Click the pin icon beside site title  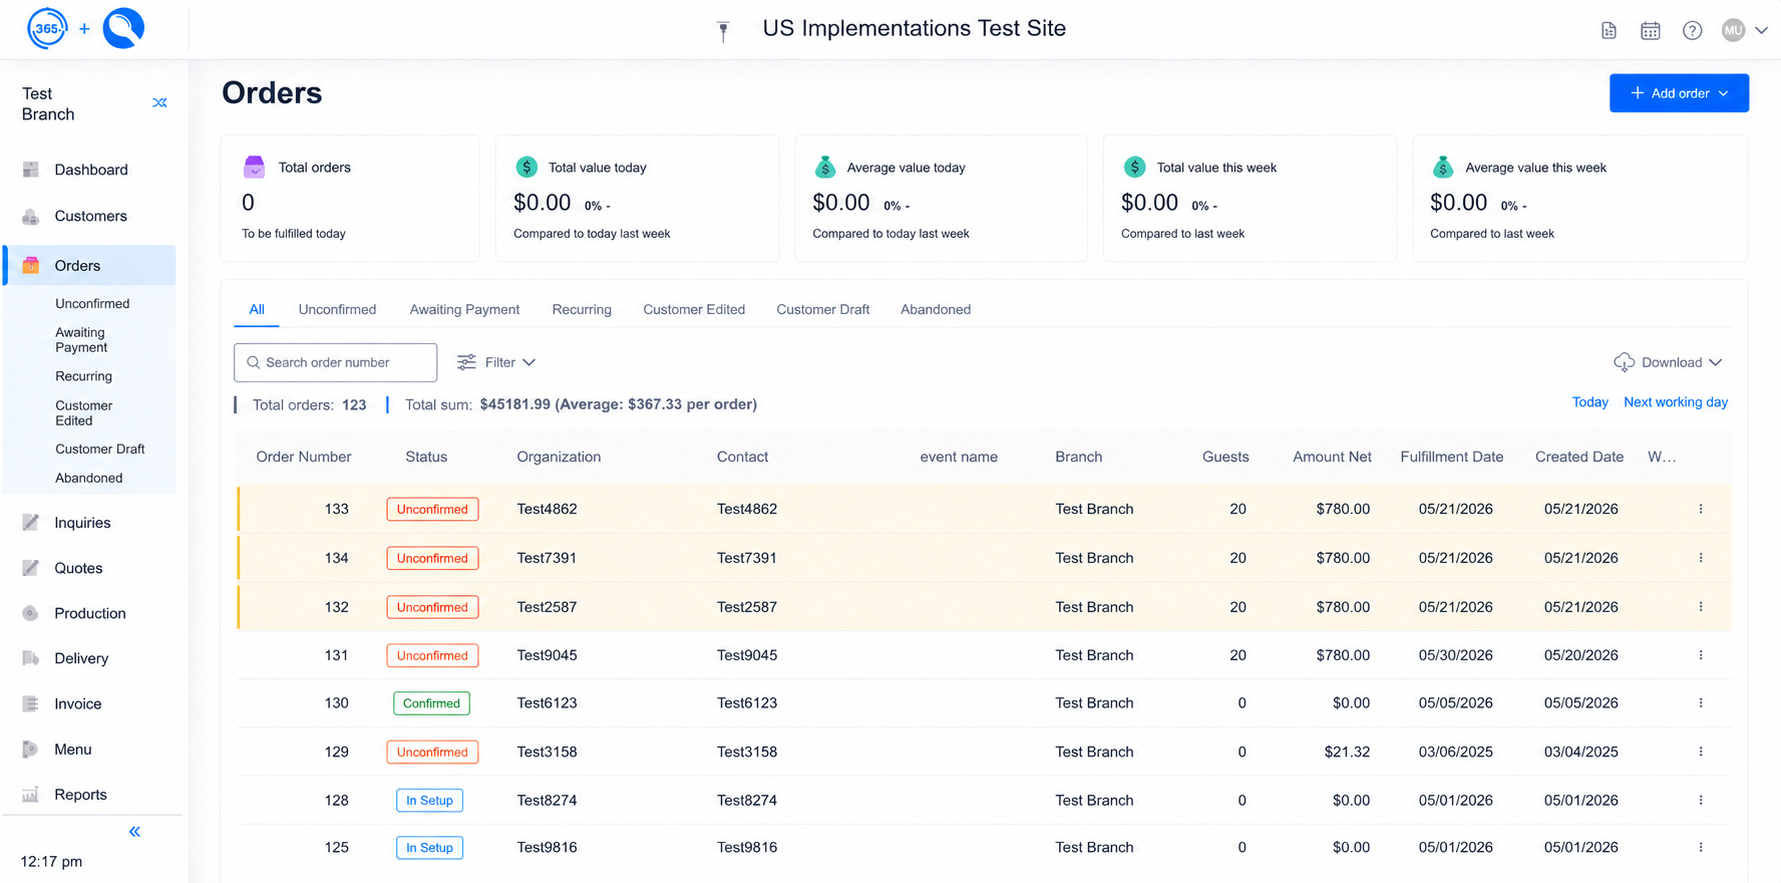(724, 31)
